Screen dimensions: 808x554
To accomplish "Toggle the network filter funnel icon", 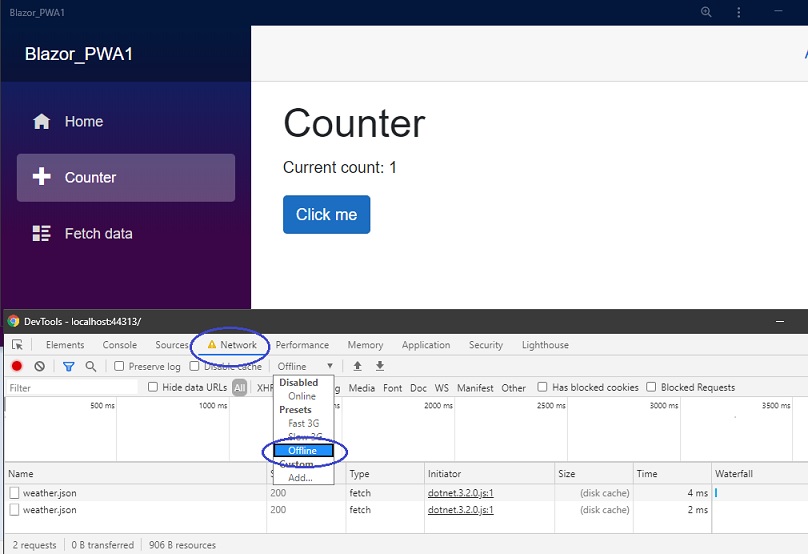I will click(69, 366).
